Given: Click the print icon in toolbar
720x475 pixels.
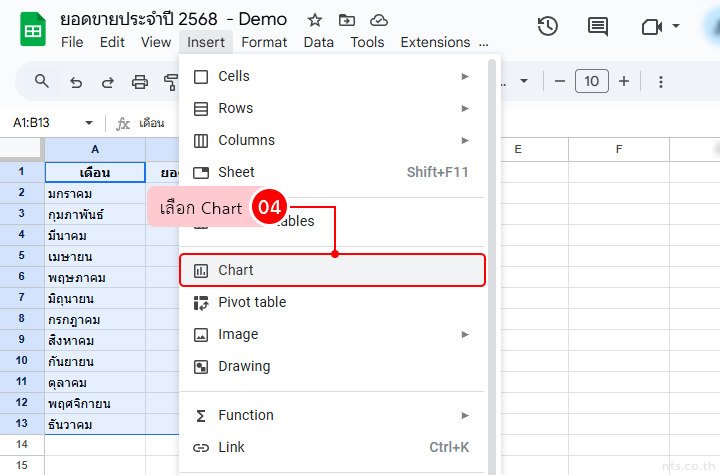Looking at the screenshot, I should (x=140, y=81).
